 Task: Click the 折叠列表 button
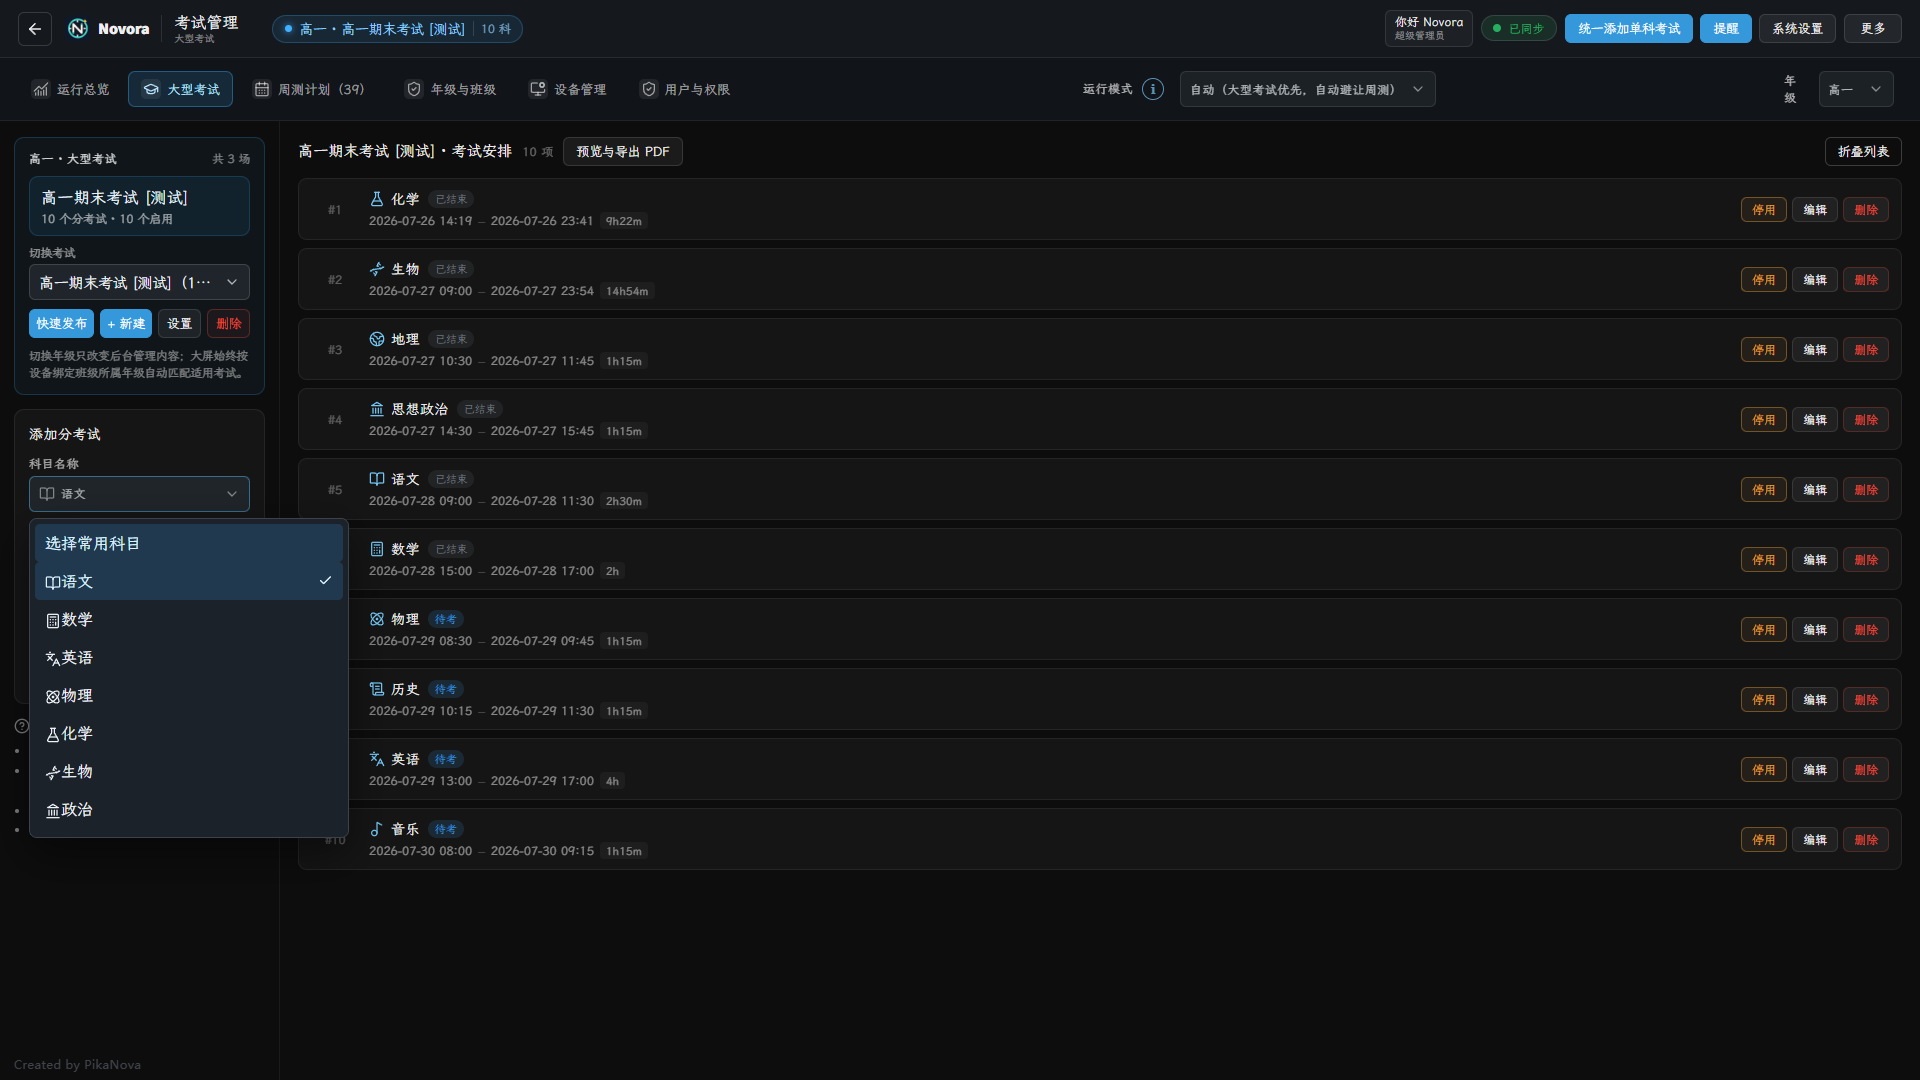point(1863,151)
